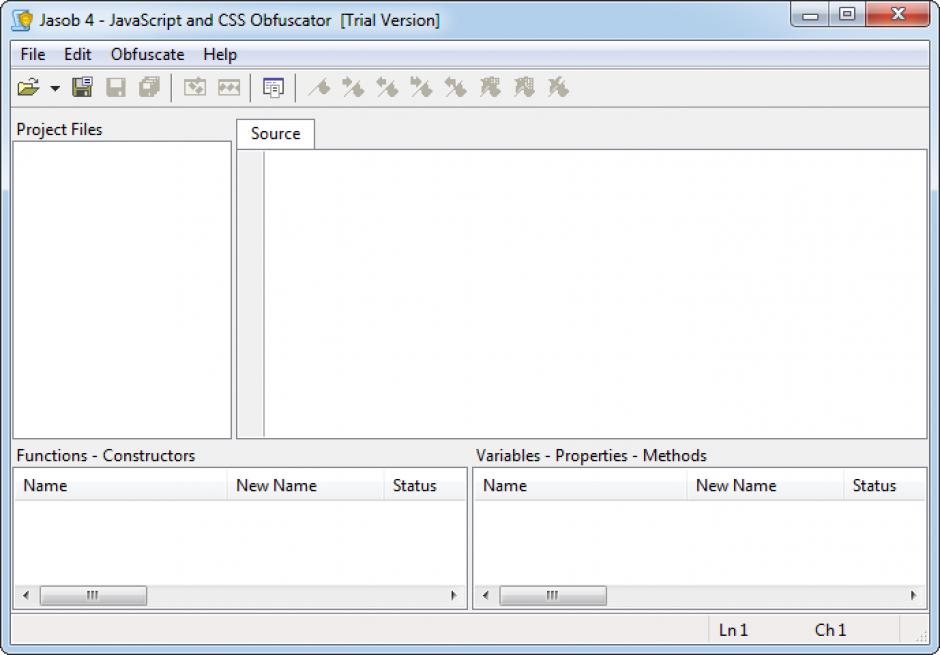
Task: Click the left scroll arrow in the Functions panel
Action: coord(26,595)
